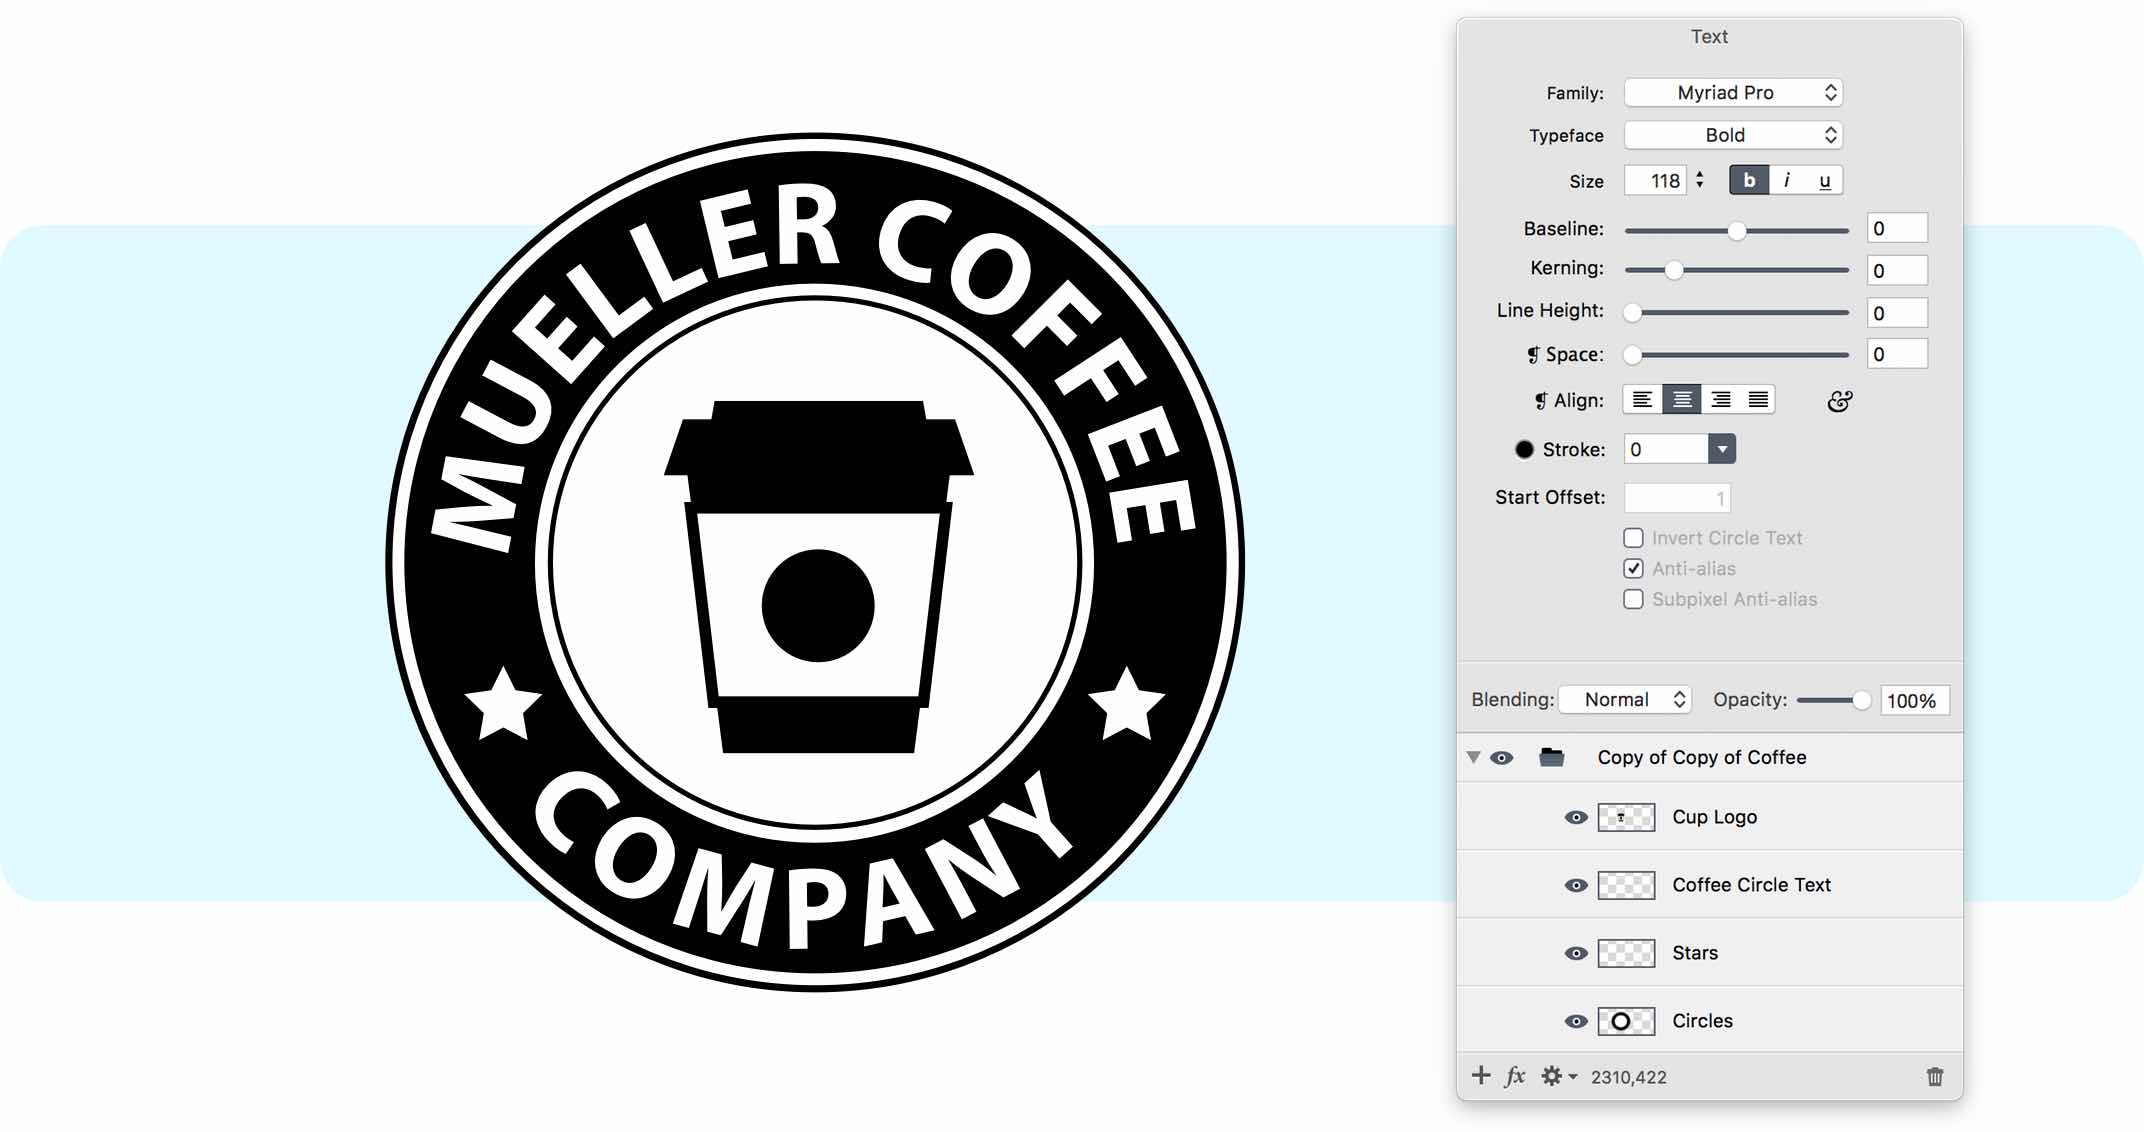2144x1132 pixels.
Task: Click the Bold typeface icon
Action: pyautogui.click(x=1748, y=180)
